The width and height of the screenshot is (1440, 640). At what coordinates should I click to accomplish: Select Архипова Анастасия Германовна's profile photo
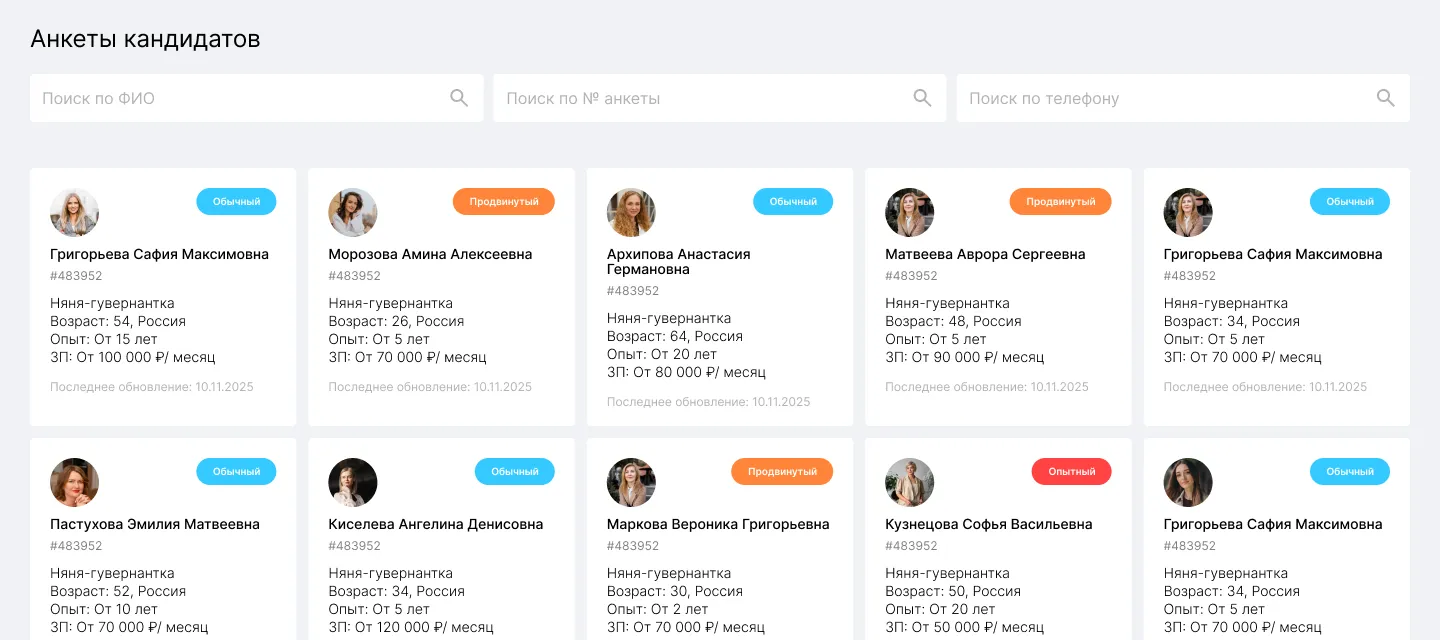631,212
